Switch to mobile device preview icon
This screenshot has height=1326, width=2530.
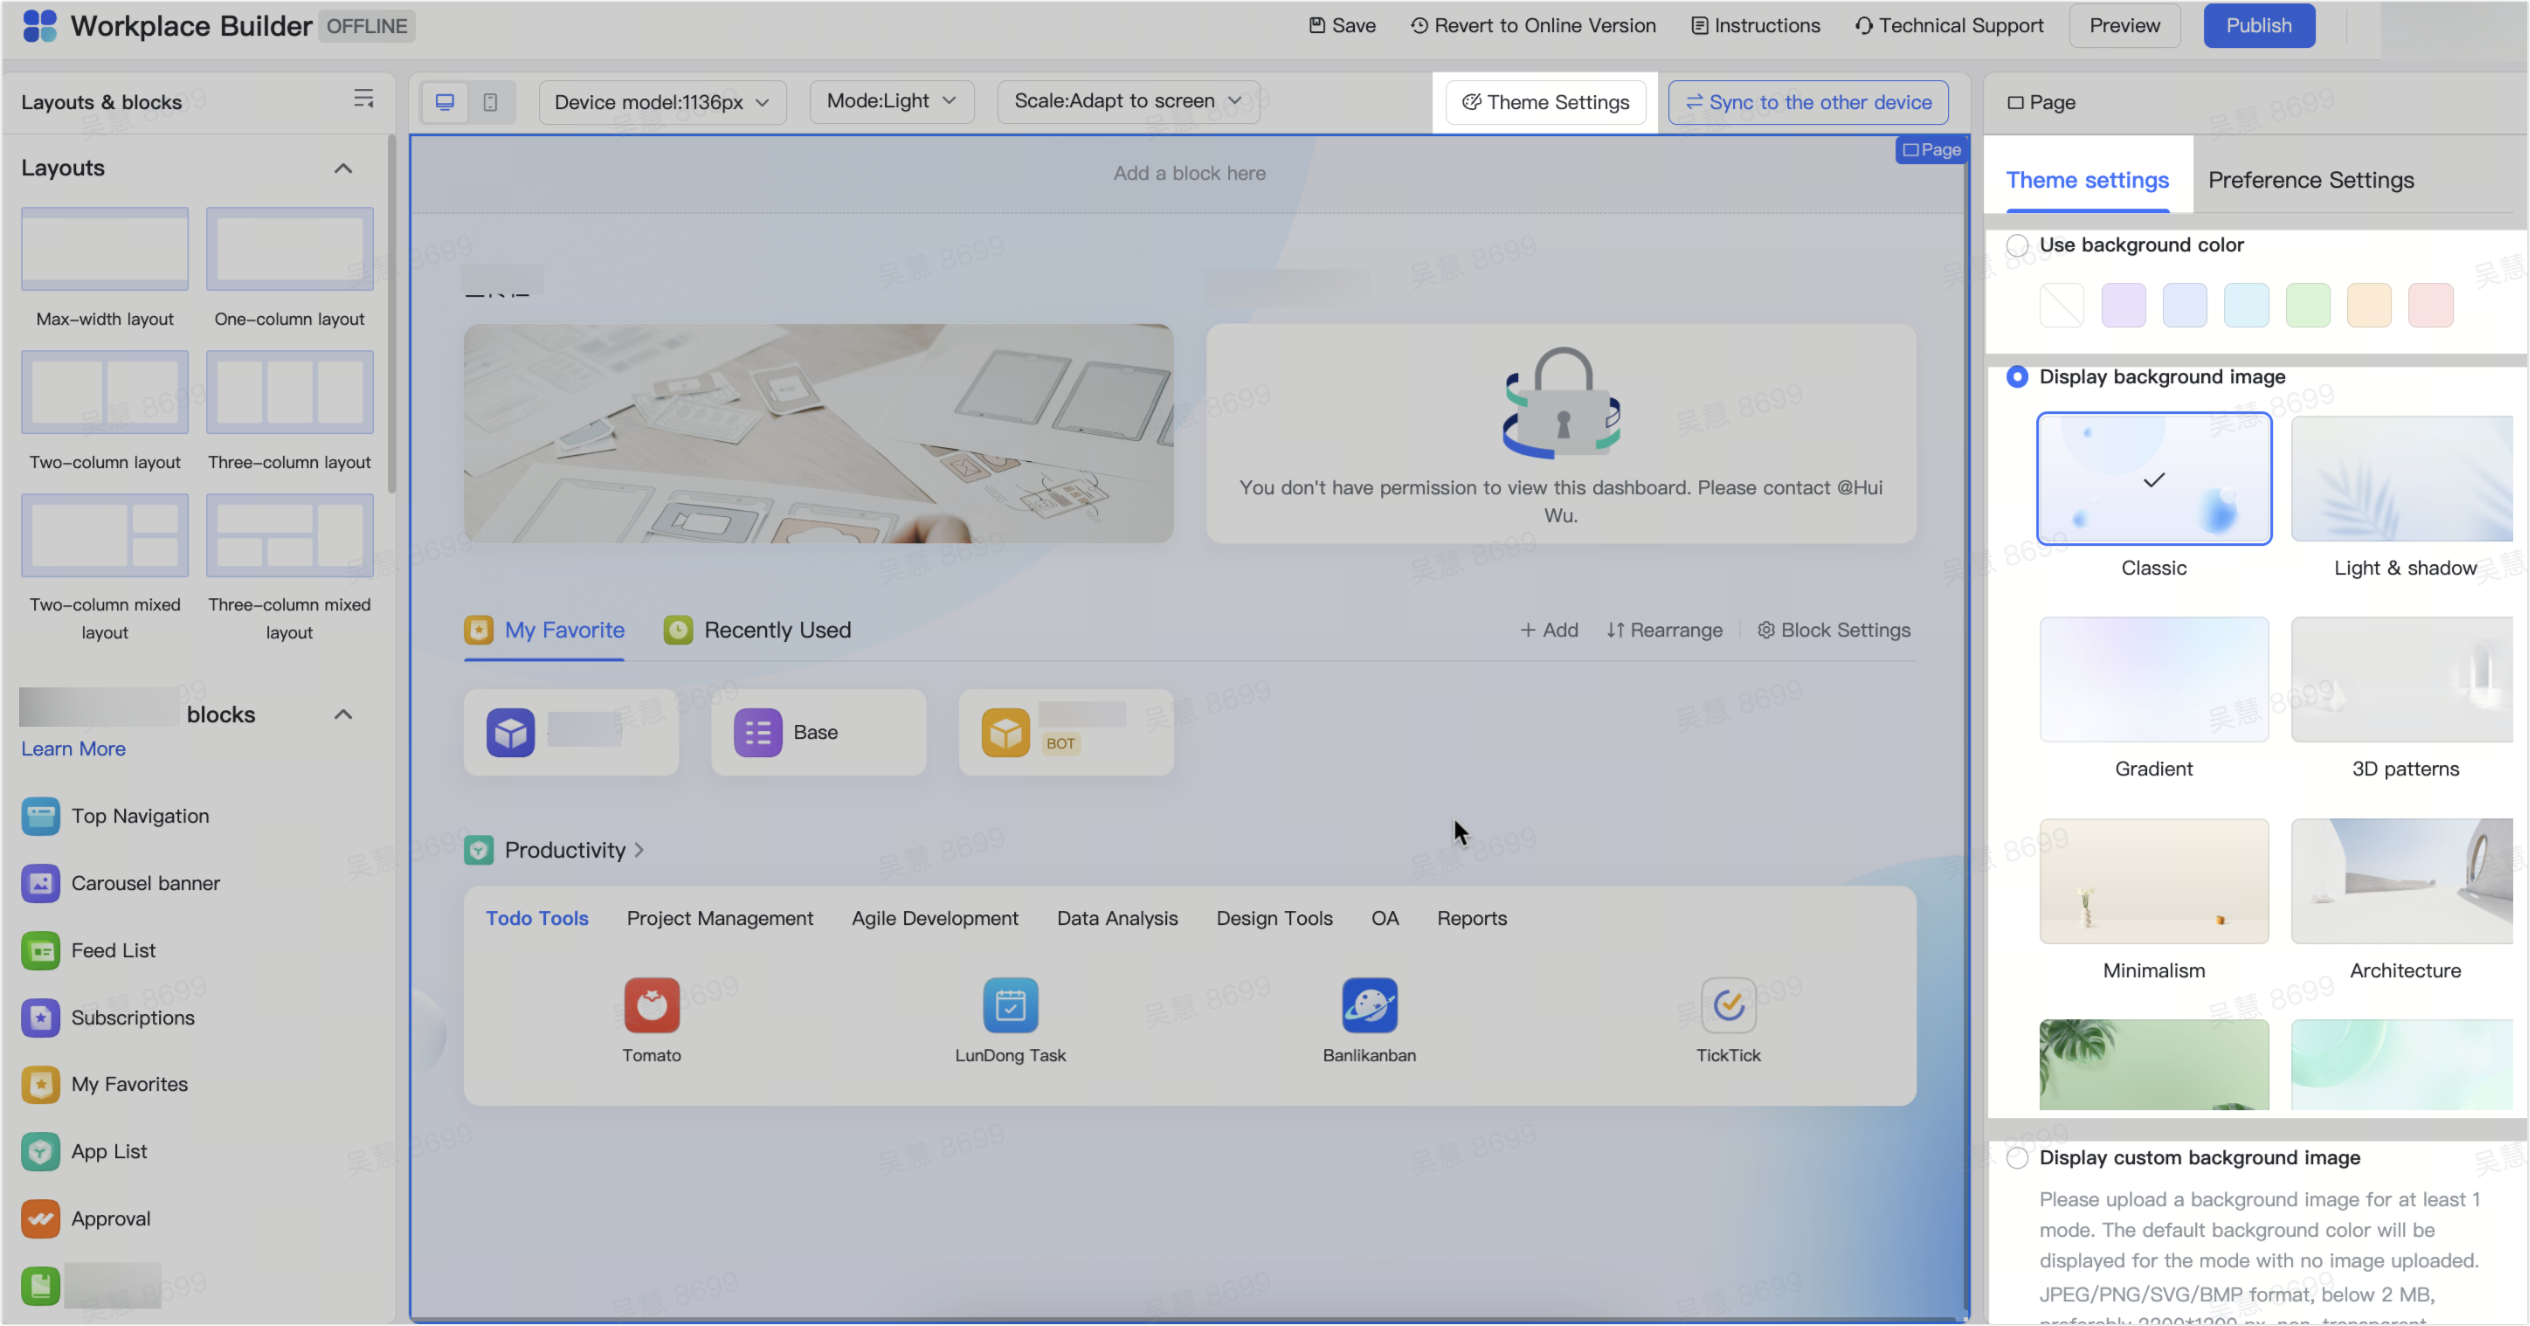click(x=492, y=101)
